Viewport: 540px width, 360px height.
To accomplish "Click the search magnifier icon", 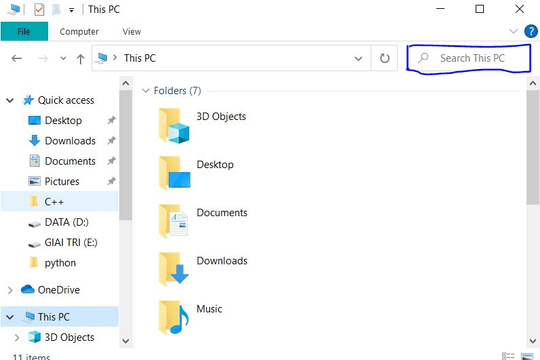I will click(423, 58).
